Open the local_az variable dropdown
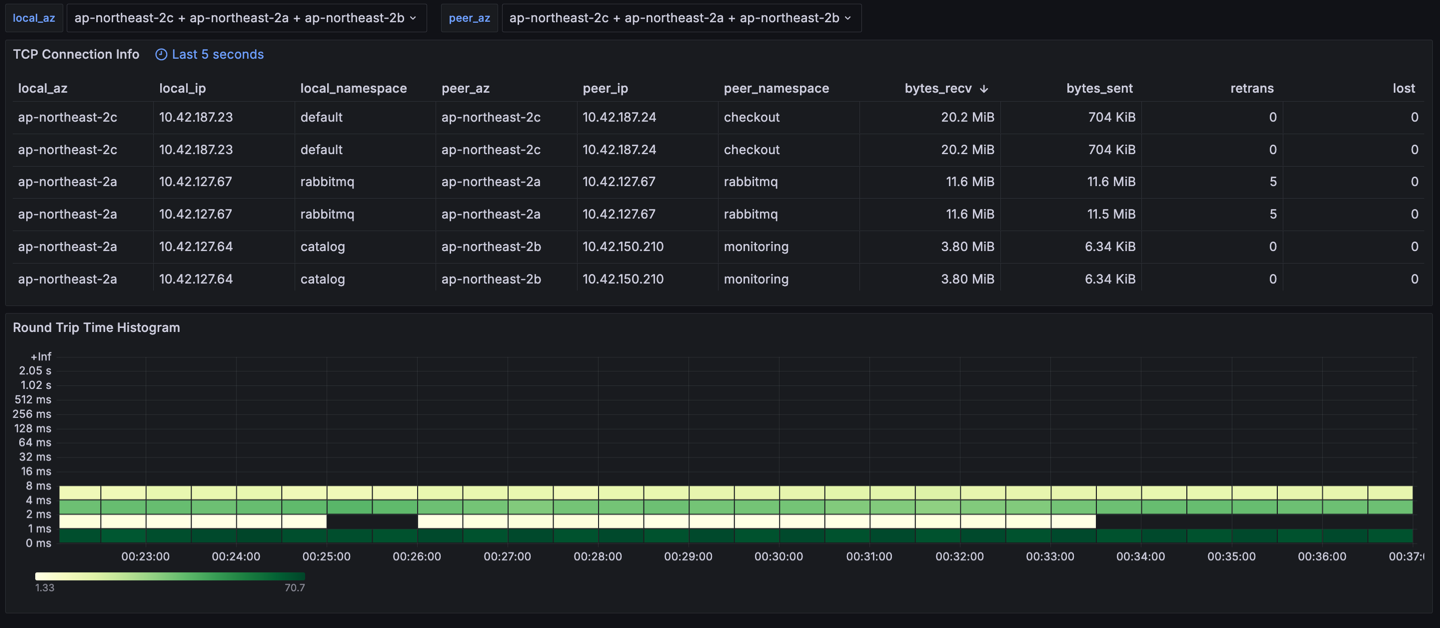Image resolution: width=1440 pixels, height=628 pixels. tap(246, 18)
